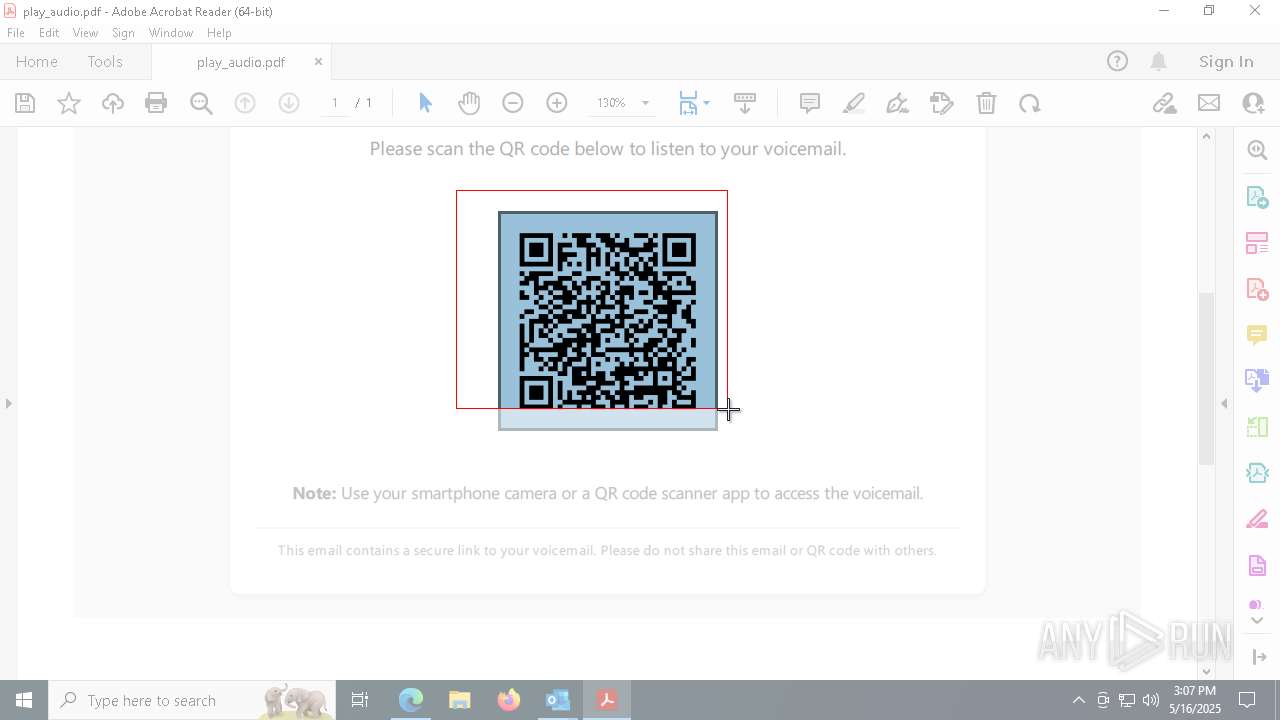Click the scroll down arrow of the document
This screenshot has width=1280, height=720.
click(x=1206, y=671)
